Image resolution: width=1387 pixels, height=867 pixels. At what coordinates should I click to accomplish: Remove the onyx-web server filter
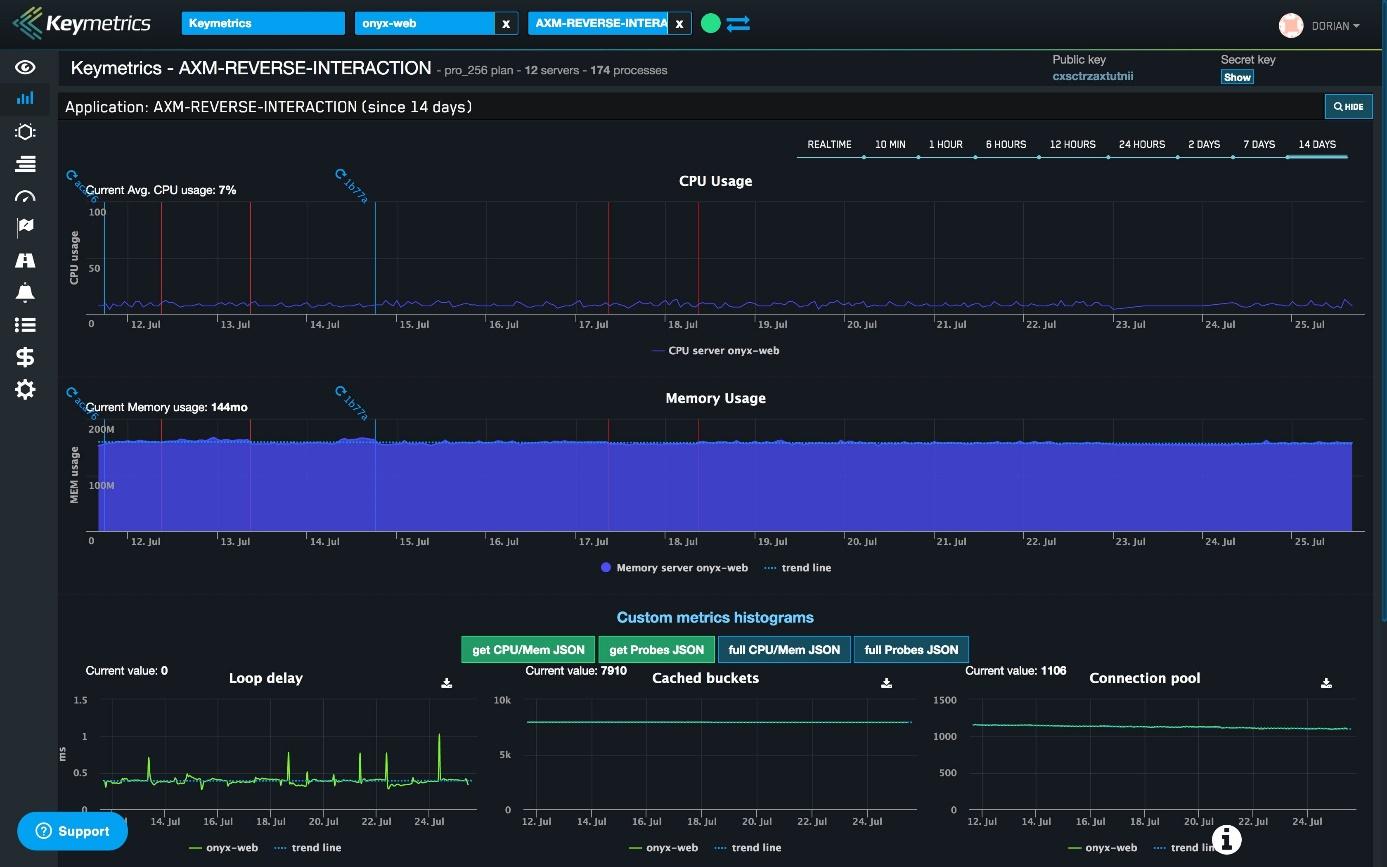point(506,23)
